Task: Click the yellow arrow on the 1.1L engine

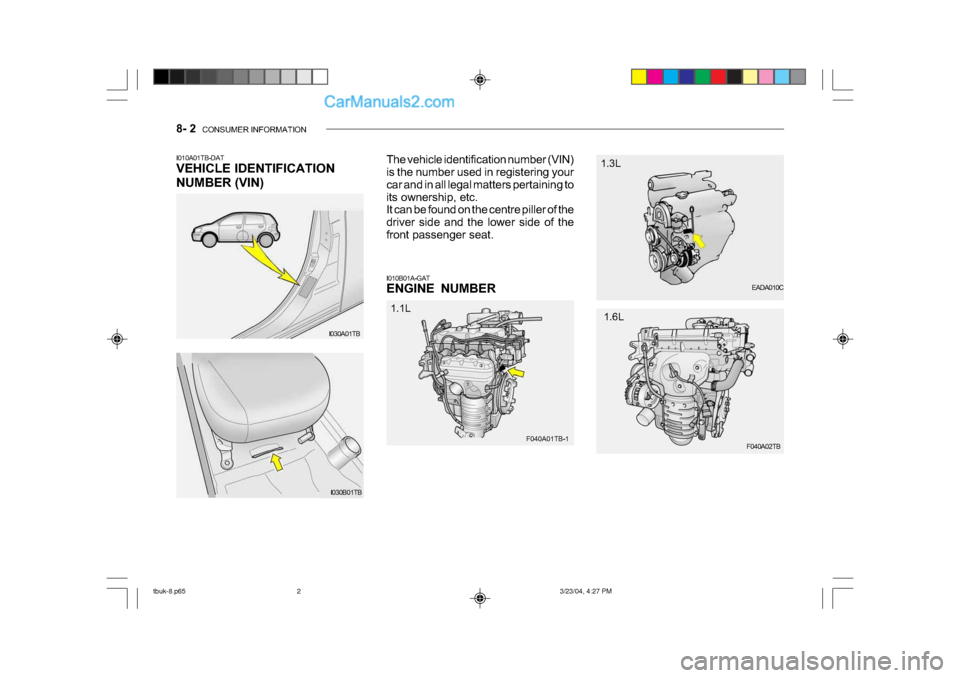Action: 515,372
